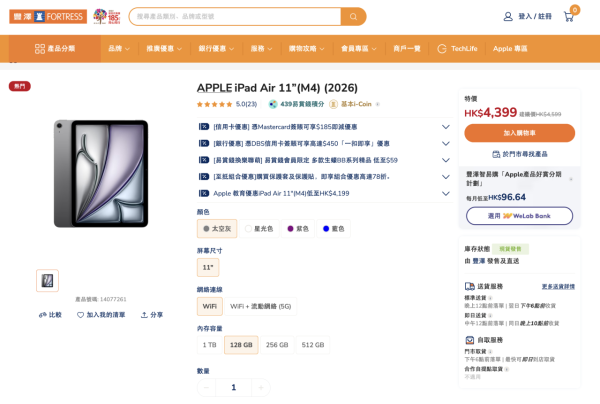Click the iPad product thumbnail
Viewport: 600px width, 404px height.
(47, 280)
